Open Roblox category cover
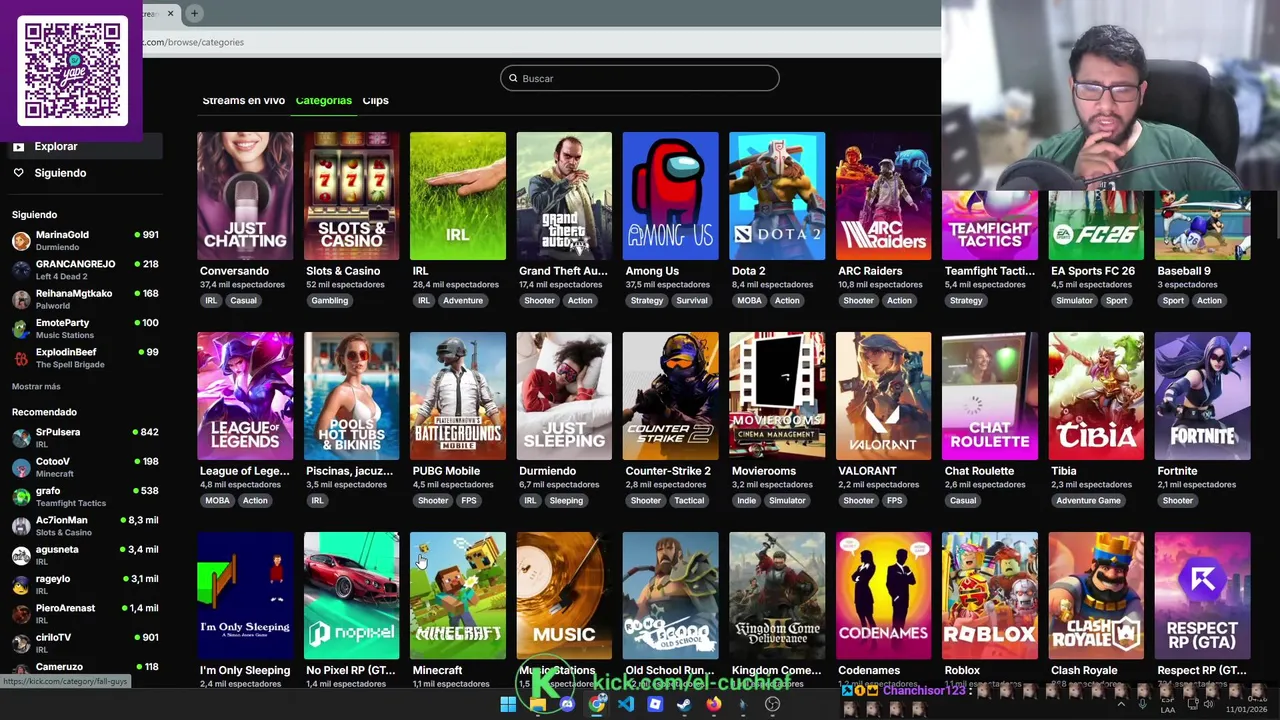The width and height of the screenshot is (1280, 720). click(990, 596)
